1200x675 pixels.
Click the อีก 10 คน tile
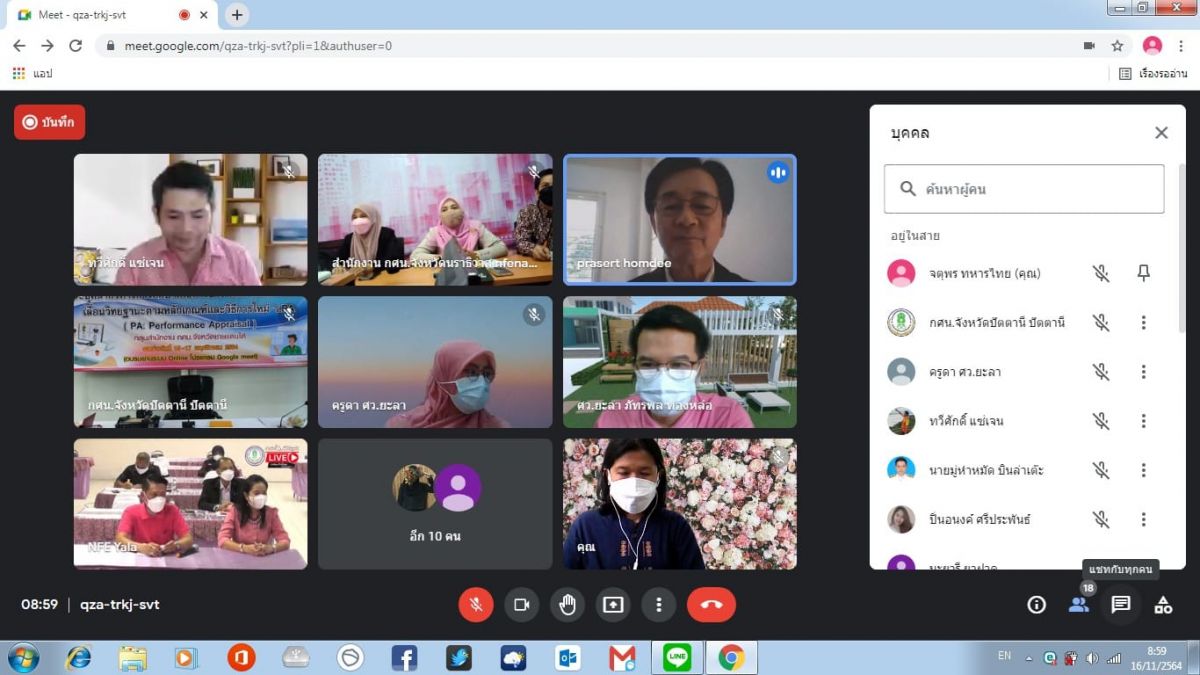(x=435, y=504)
